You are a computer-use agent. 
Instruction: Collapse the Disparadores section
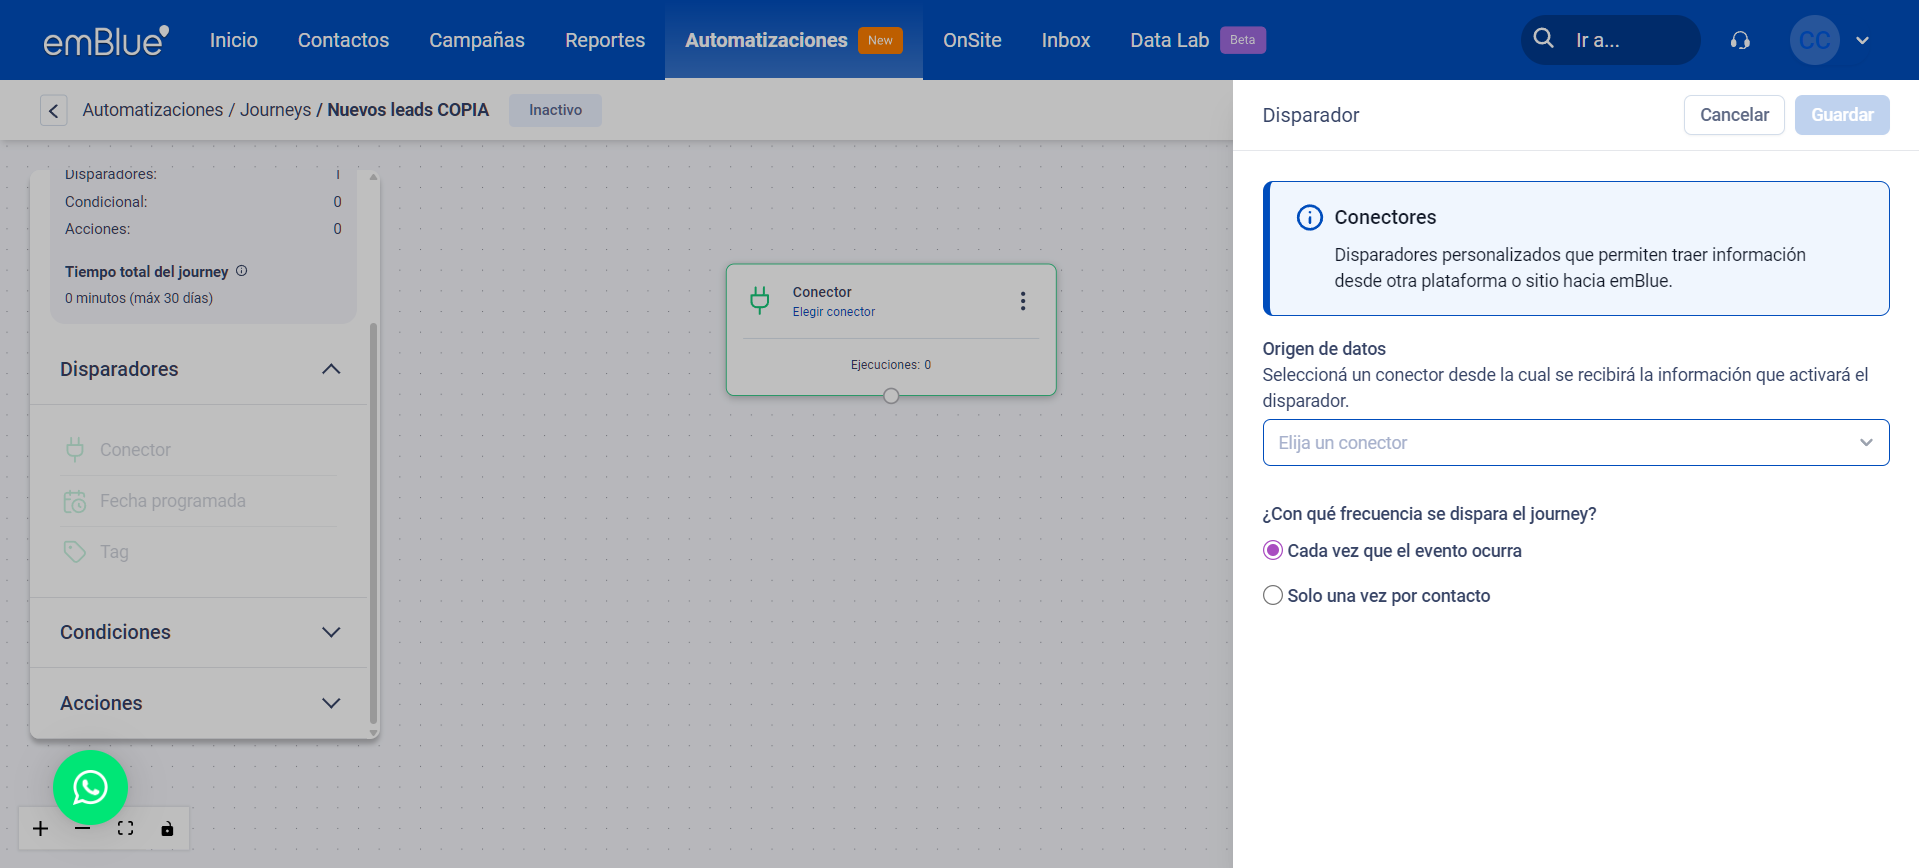[331, 369]
